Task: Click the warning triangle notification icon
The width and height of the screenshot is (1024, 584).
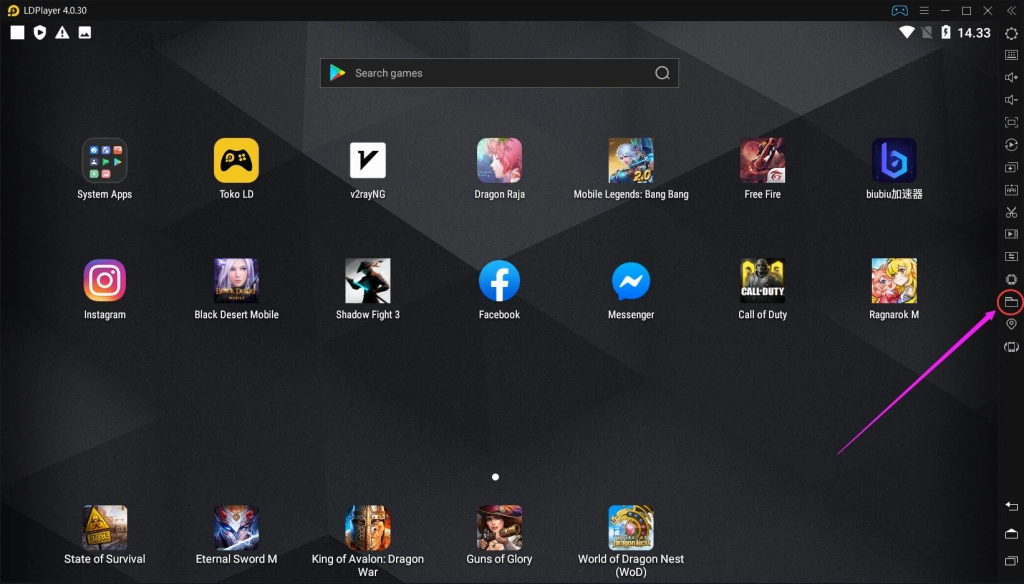Action: click(62, 33)
